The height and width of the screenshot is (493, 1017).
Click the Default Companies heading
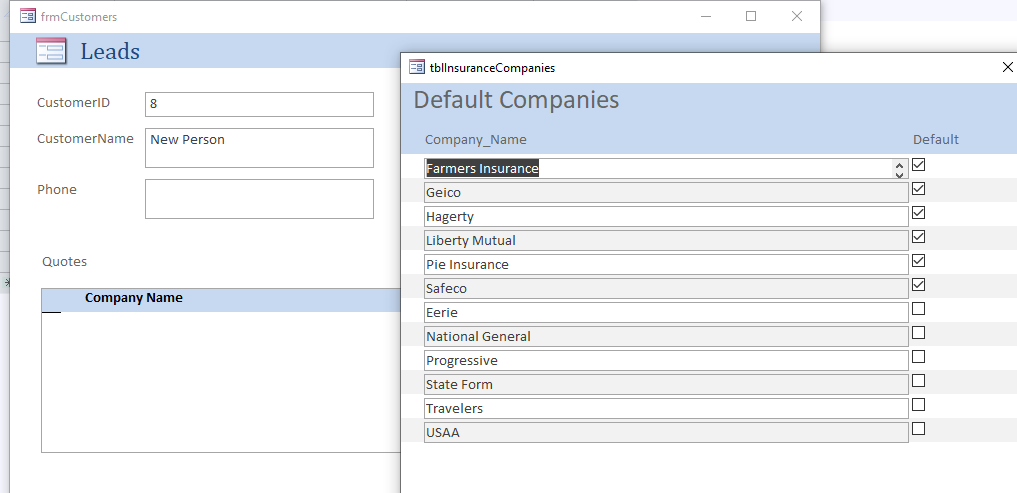point(516,100)
